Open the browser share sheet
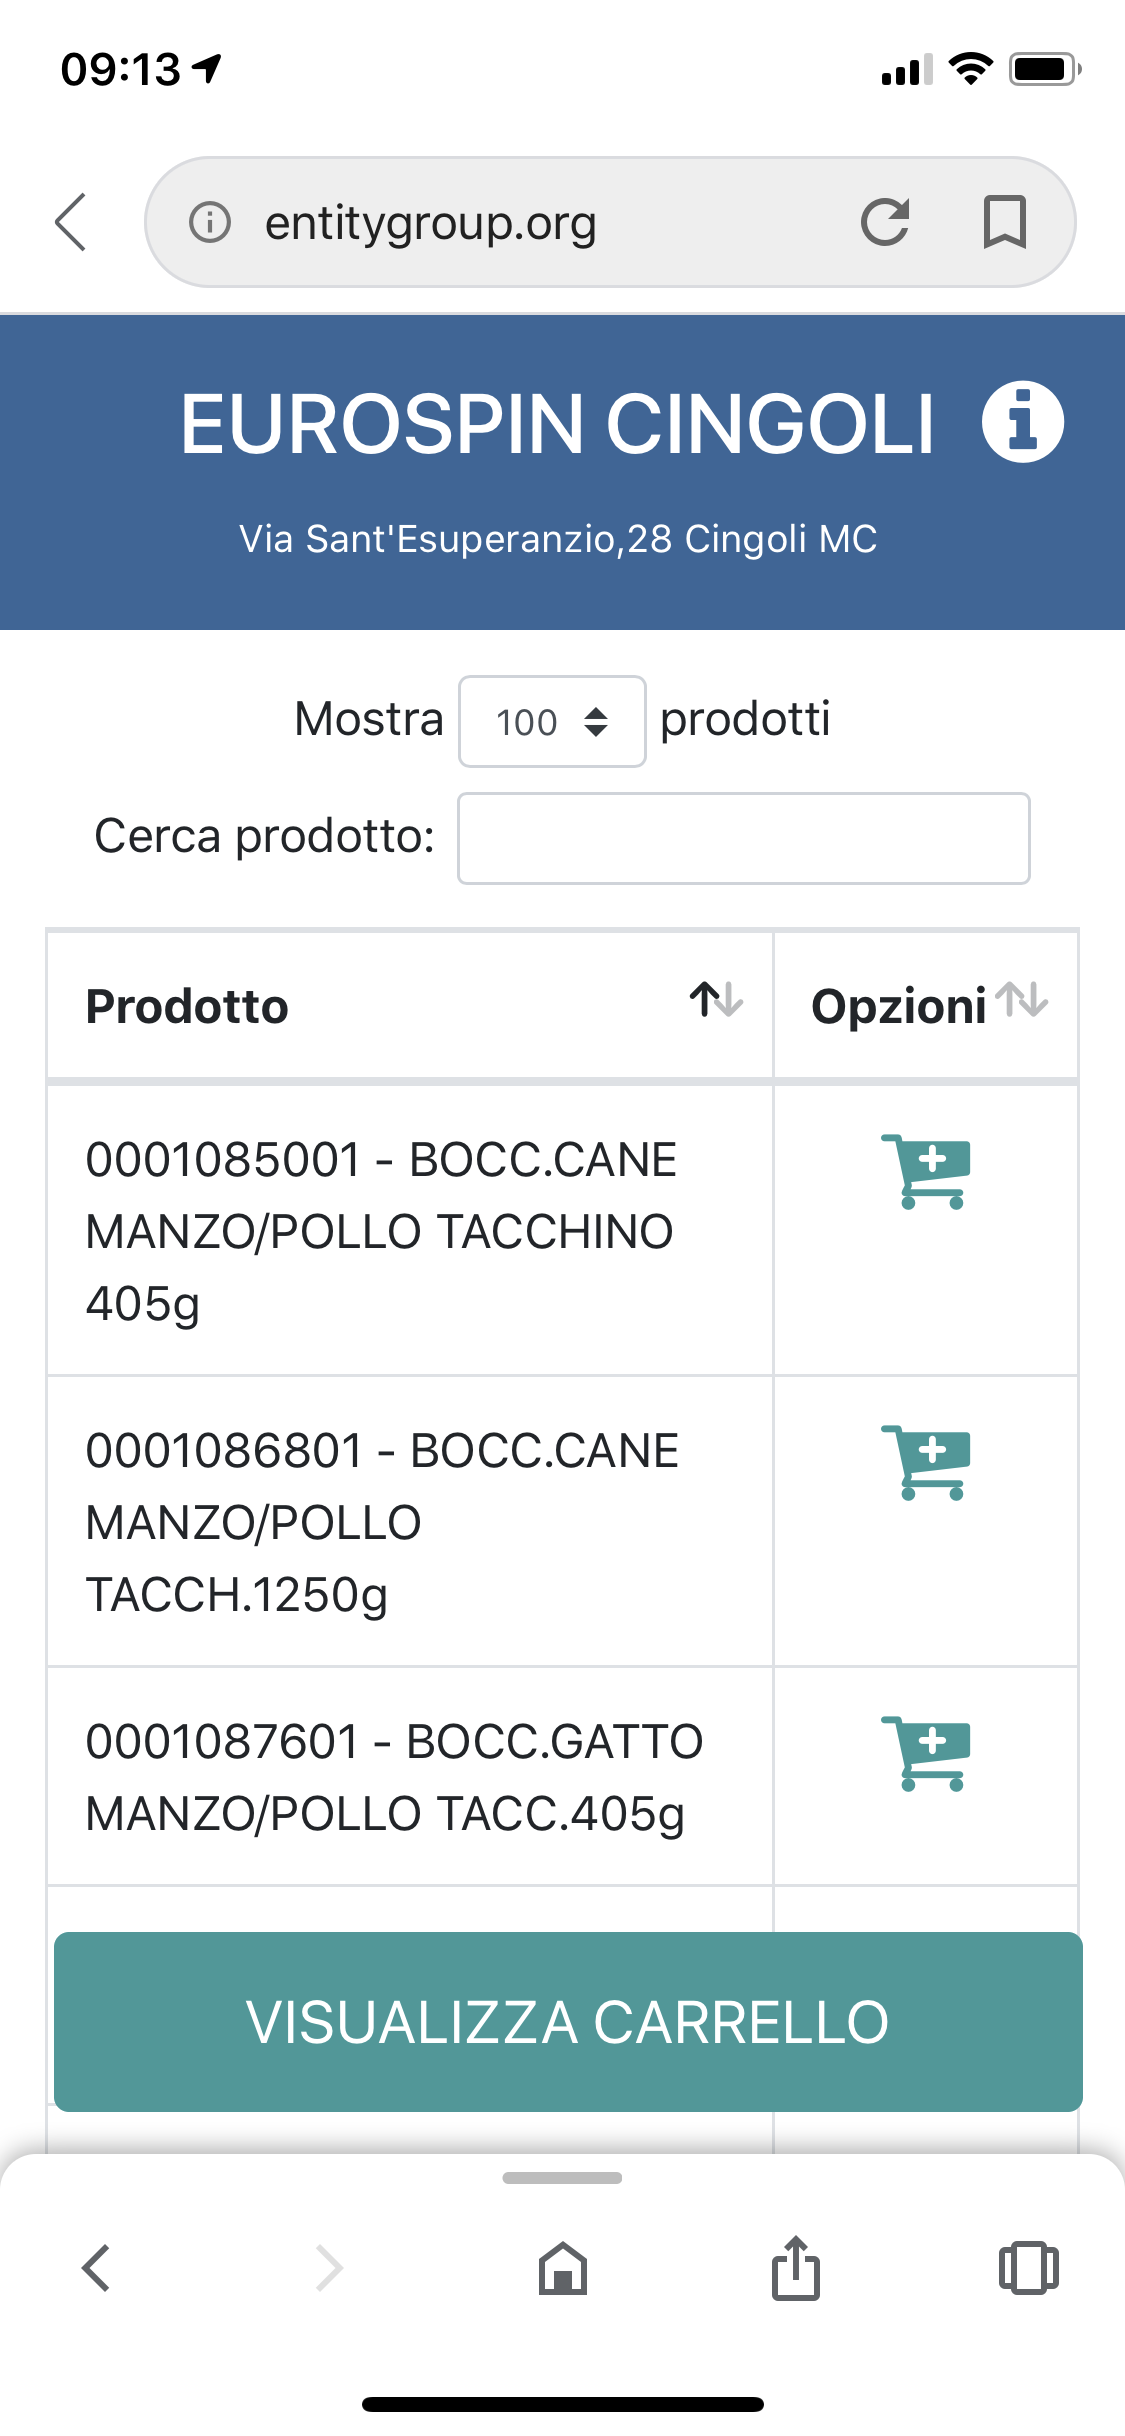 click(x=796, y=2268)
